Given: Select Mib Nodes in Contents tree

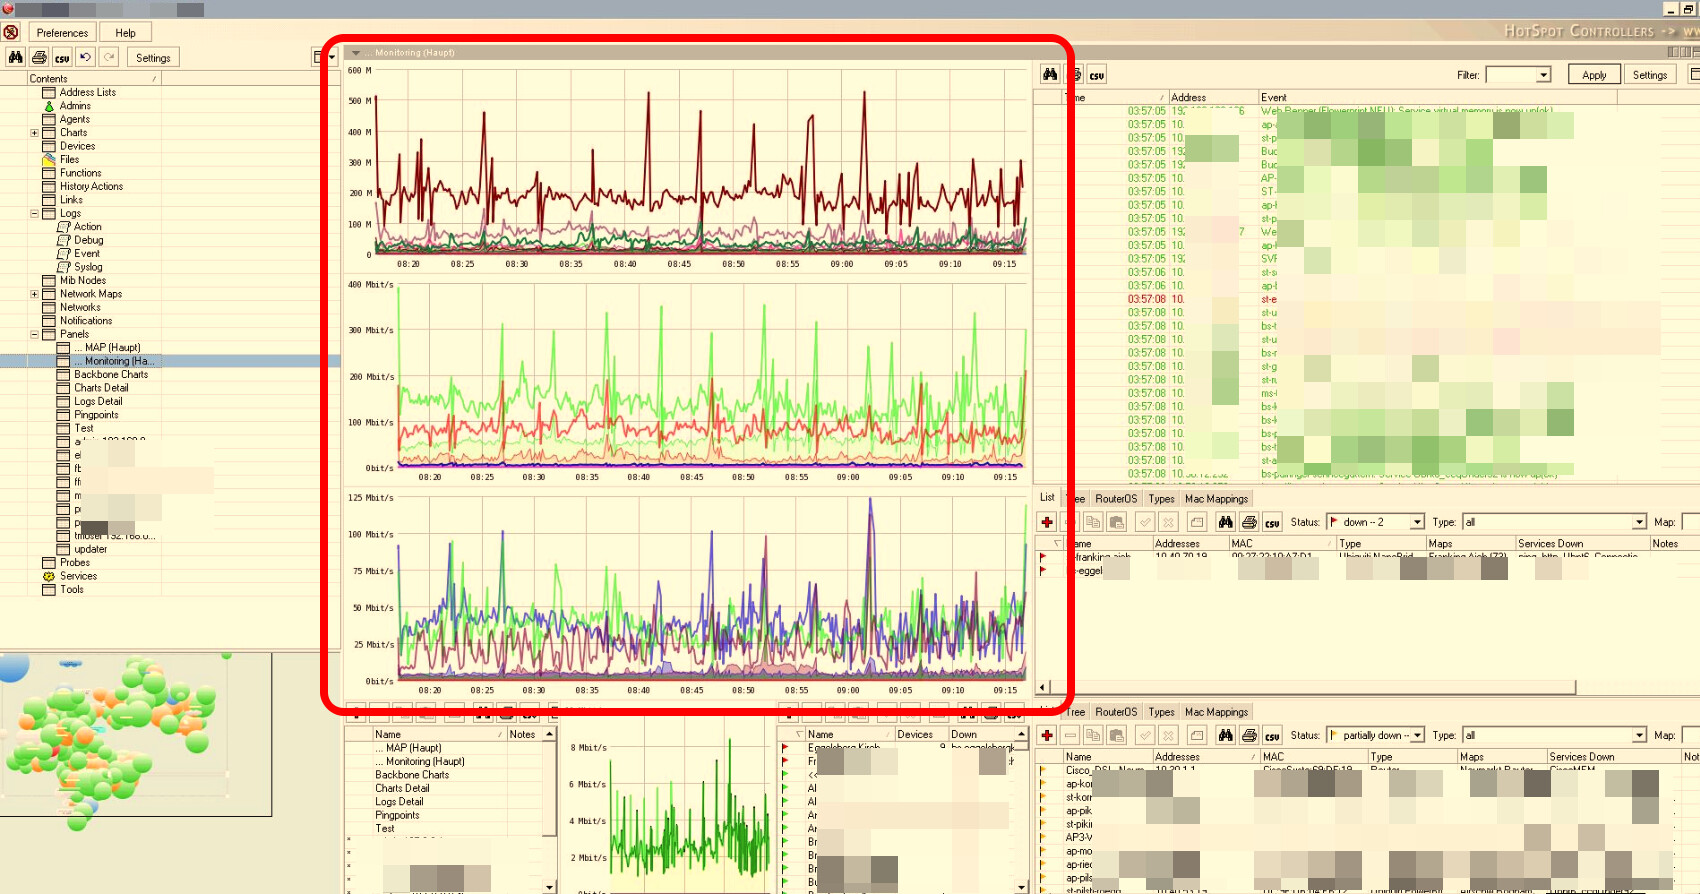Looking at the screenshot, I should [x=82, y=281].
